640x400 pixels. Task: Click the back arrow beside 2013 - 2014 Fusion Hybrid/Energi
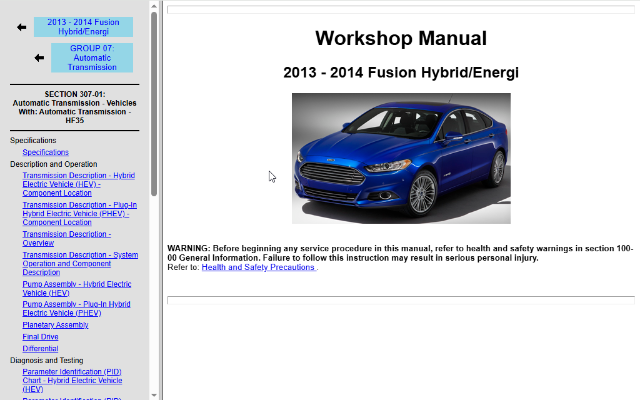(22, 27)
